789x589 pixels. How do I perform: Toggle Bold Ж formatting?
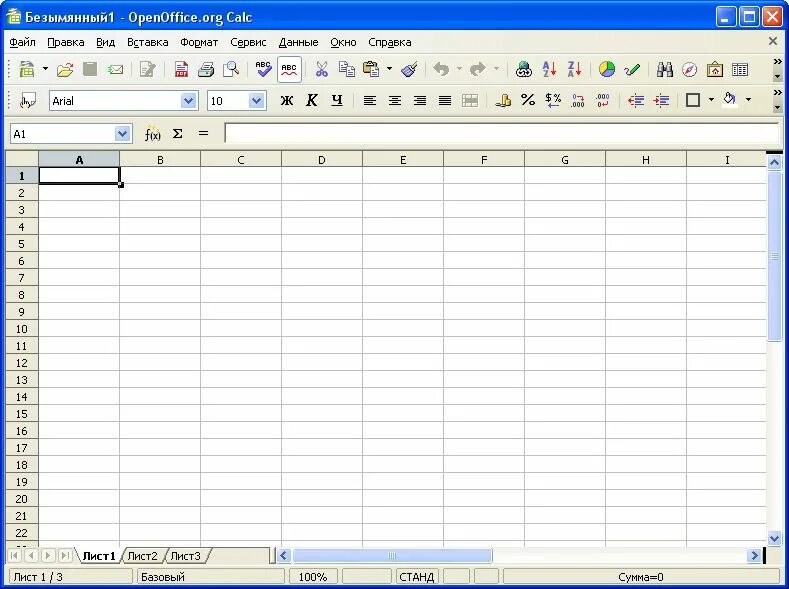(286, 101)
